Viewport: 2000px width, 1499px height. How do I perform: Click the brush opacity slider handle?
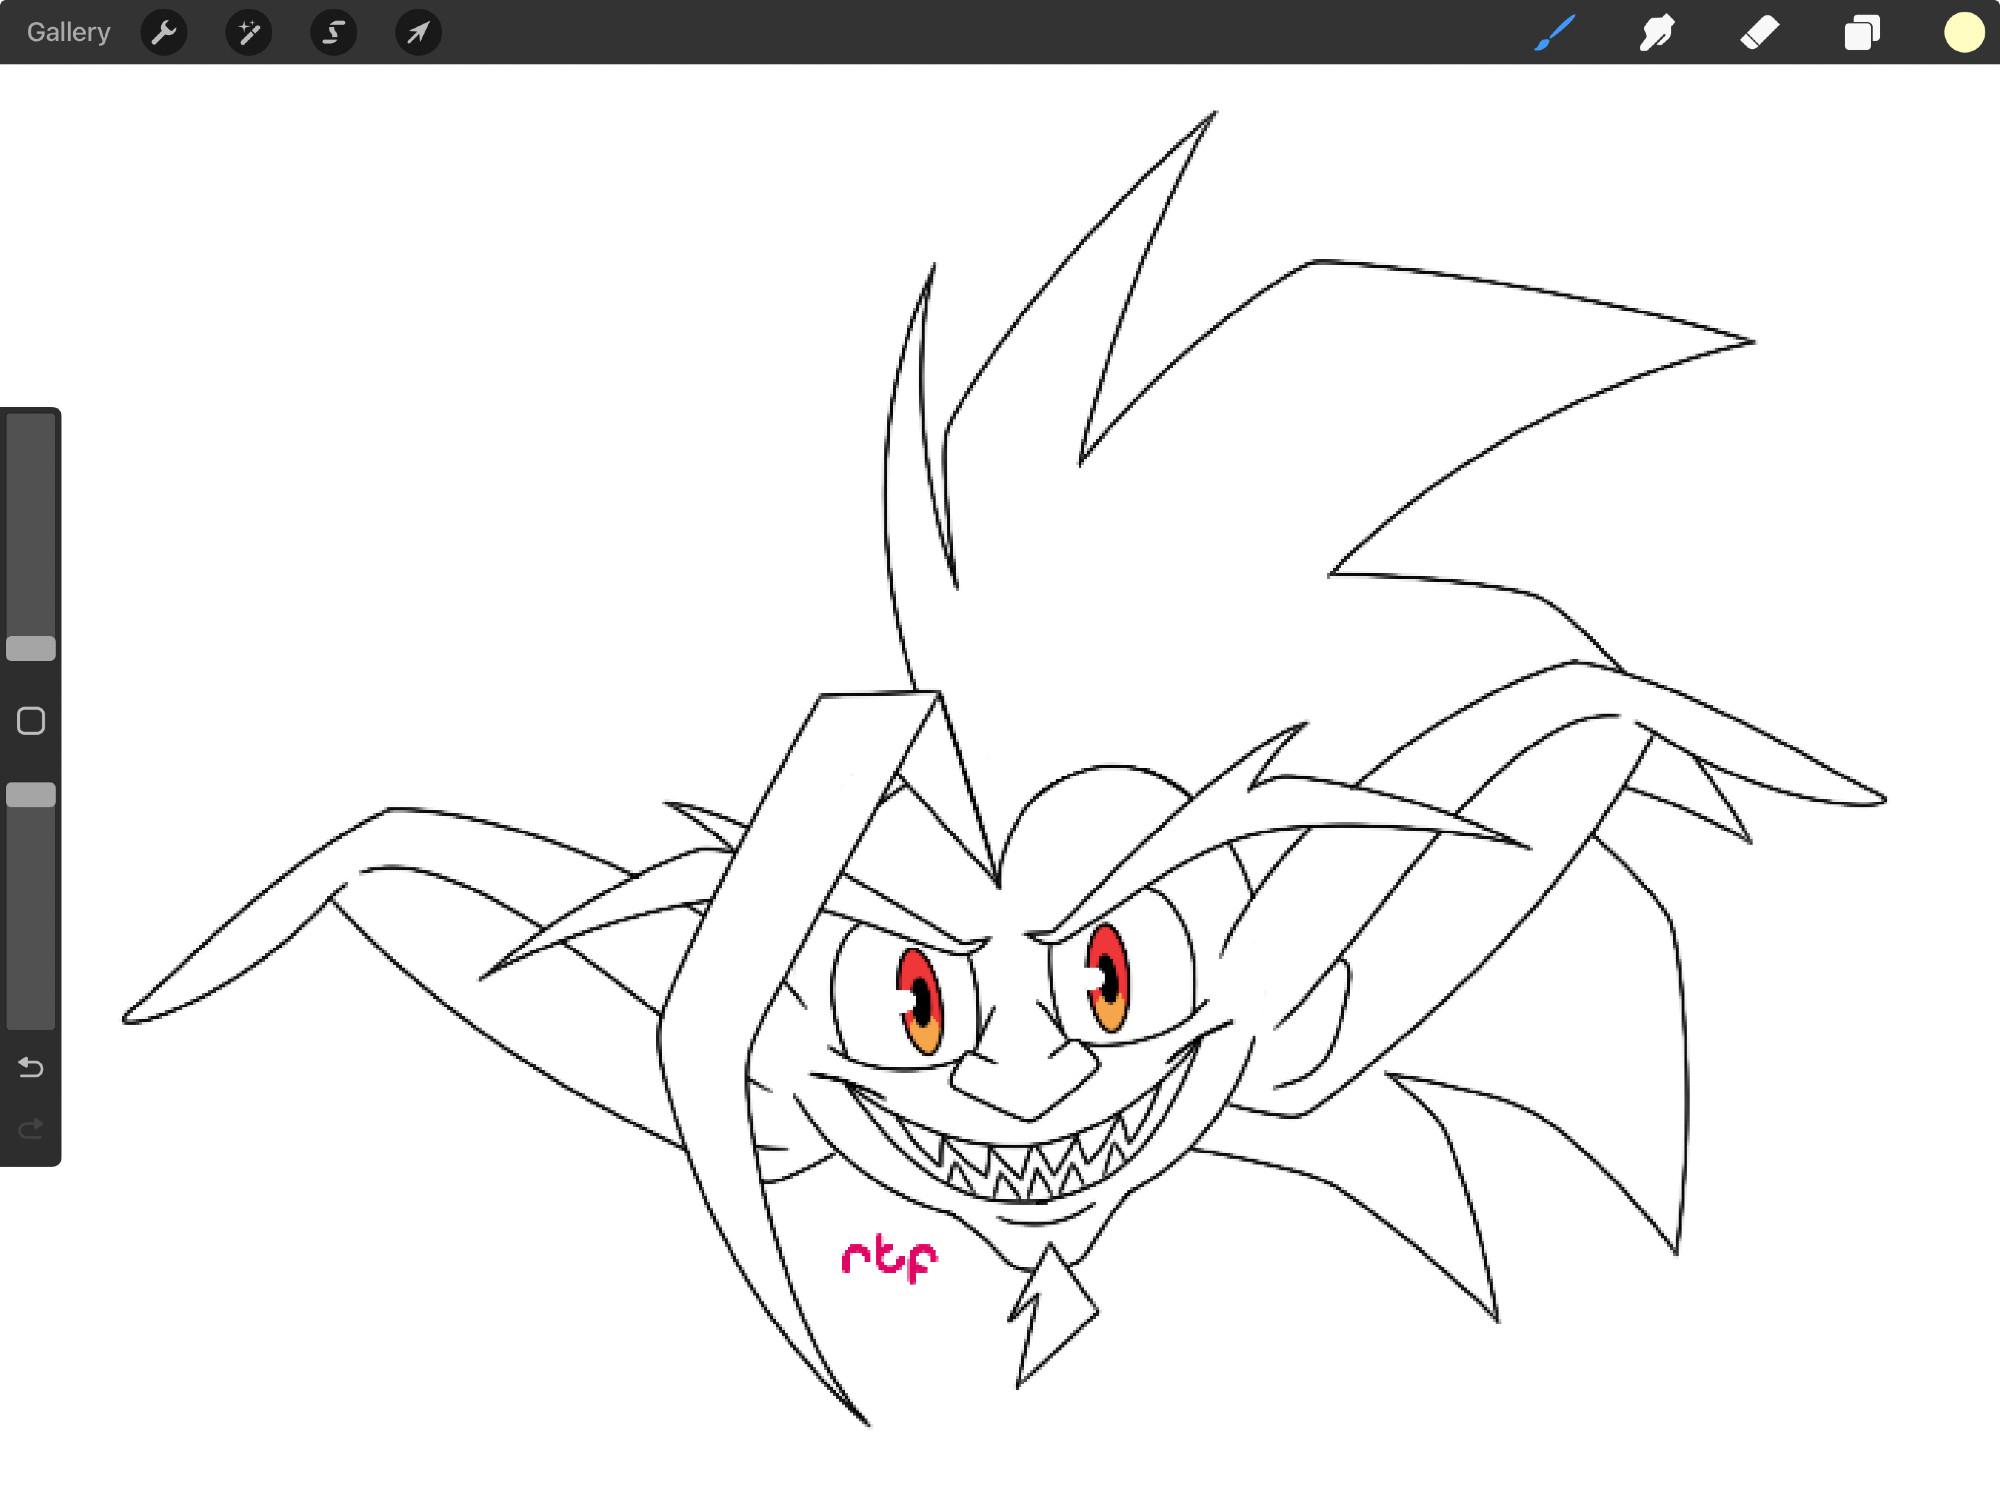click(31, 795)
